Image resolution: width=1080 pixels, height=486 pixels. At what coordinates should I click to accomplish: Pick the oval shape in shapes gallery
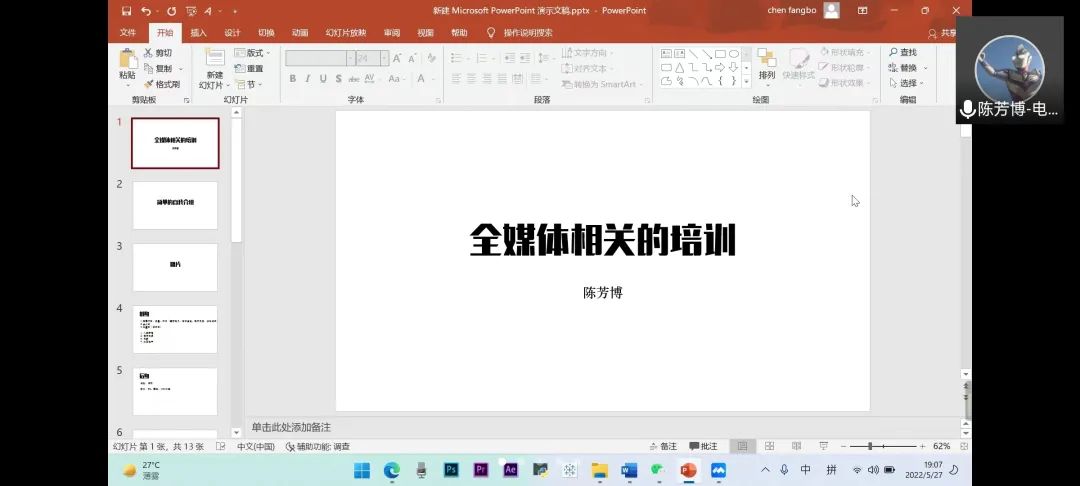[x=734, y=54]
